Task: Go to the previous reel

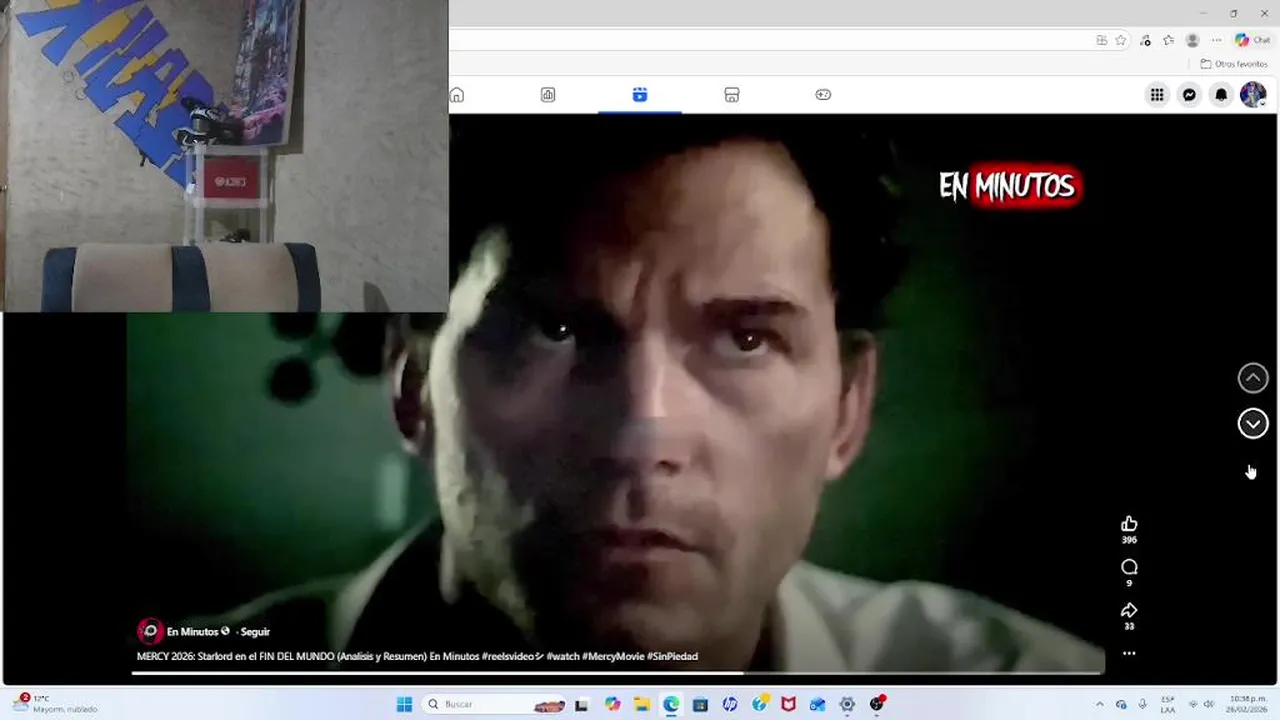Action: 1253,378
